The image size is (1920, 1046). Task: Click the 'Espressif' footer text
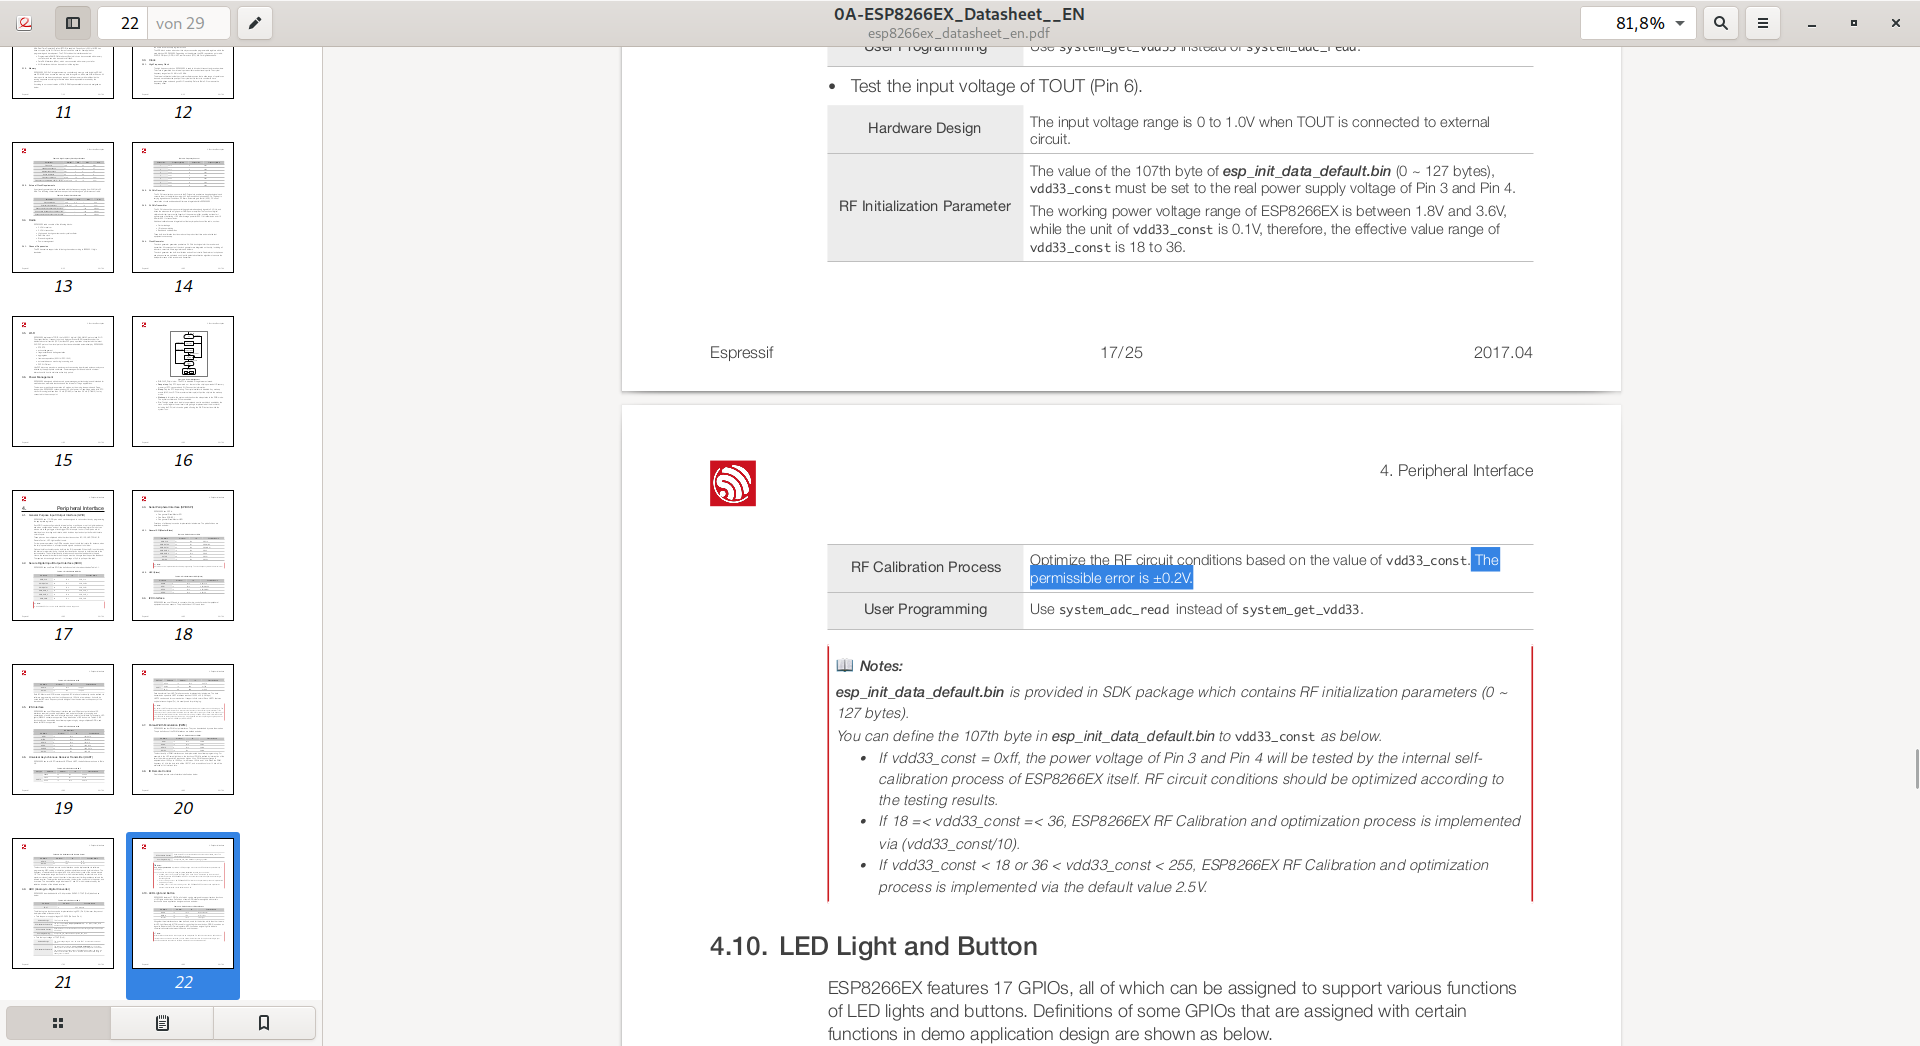(741, 353)
